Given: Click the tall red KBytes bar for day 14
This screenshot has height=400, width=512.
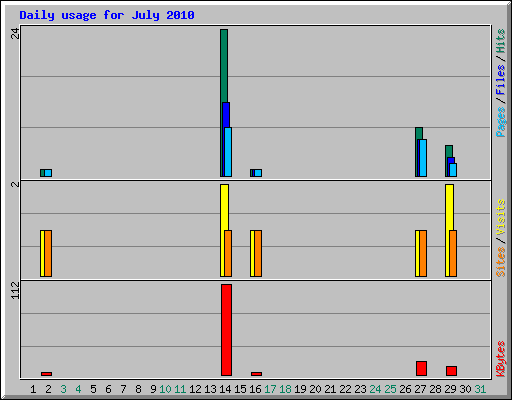Looking at the screenshot, I should pyautogui.click(x=226, y=330).
